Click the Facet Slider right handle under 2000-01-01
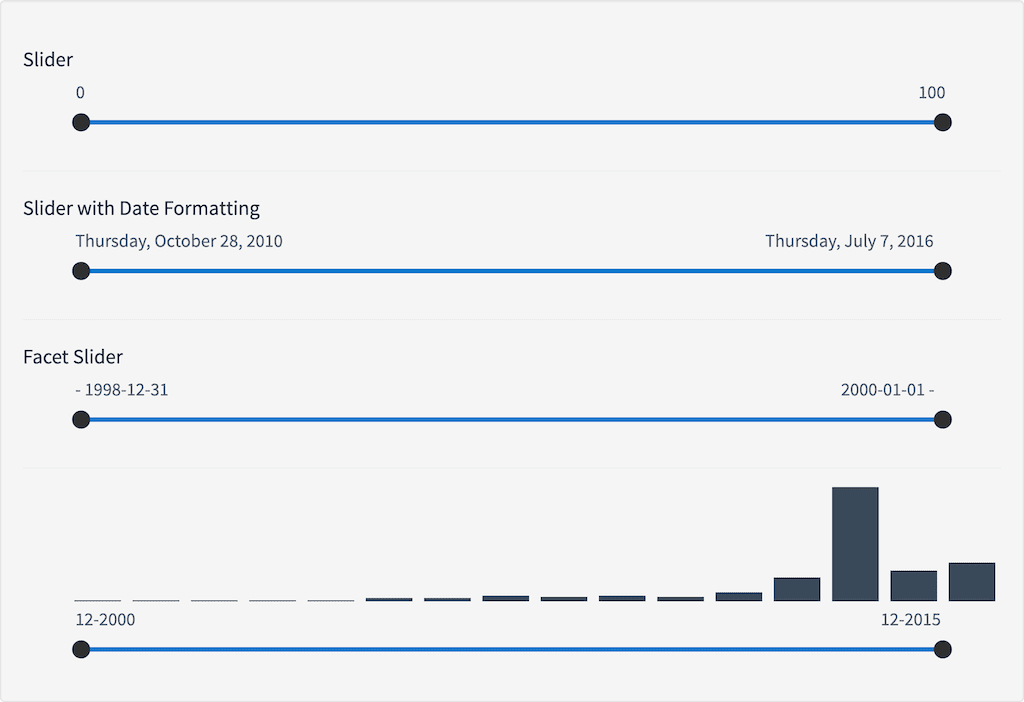 point(941,420)
